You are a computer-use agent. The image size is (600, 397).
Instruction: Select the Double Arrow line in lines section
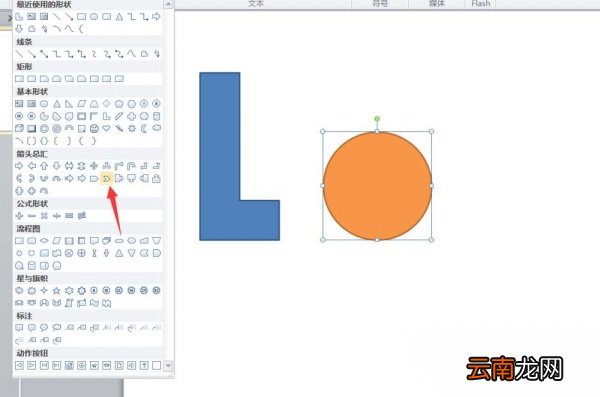coord(44,54)
